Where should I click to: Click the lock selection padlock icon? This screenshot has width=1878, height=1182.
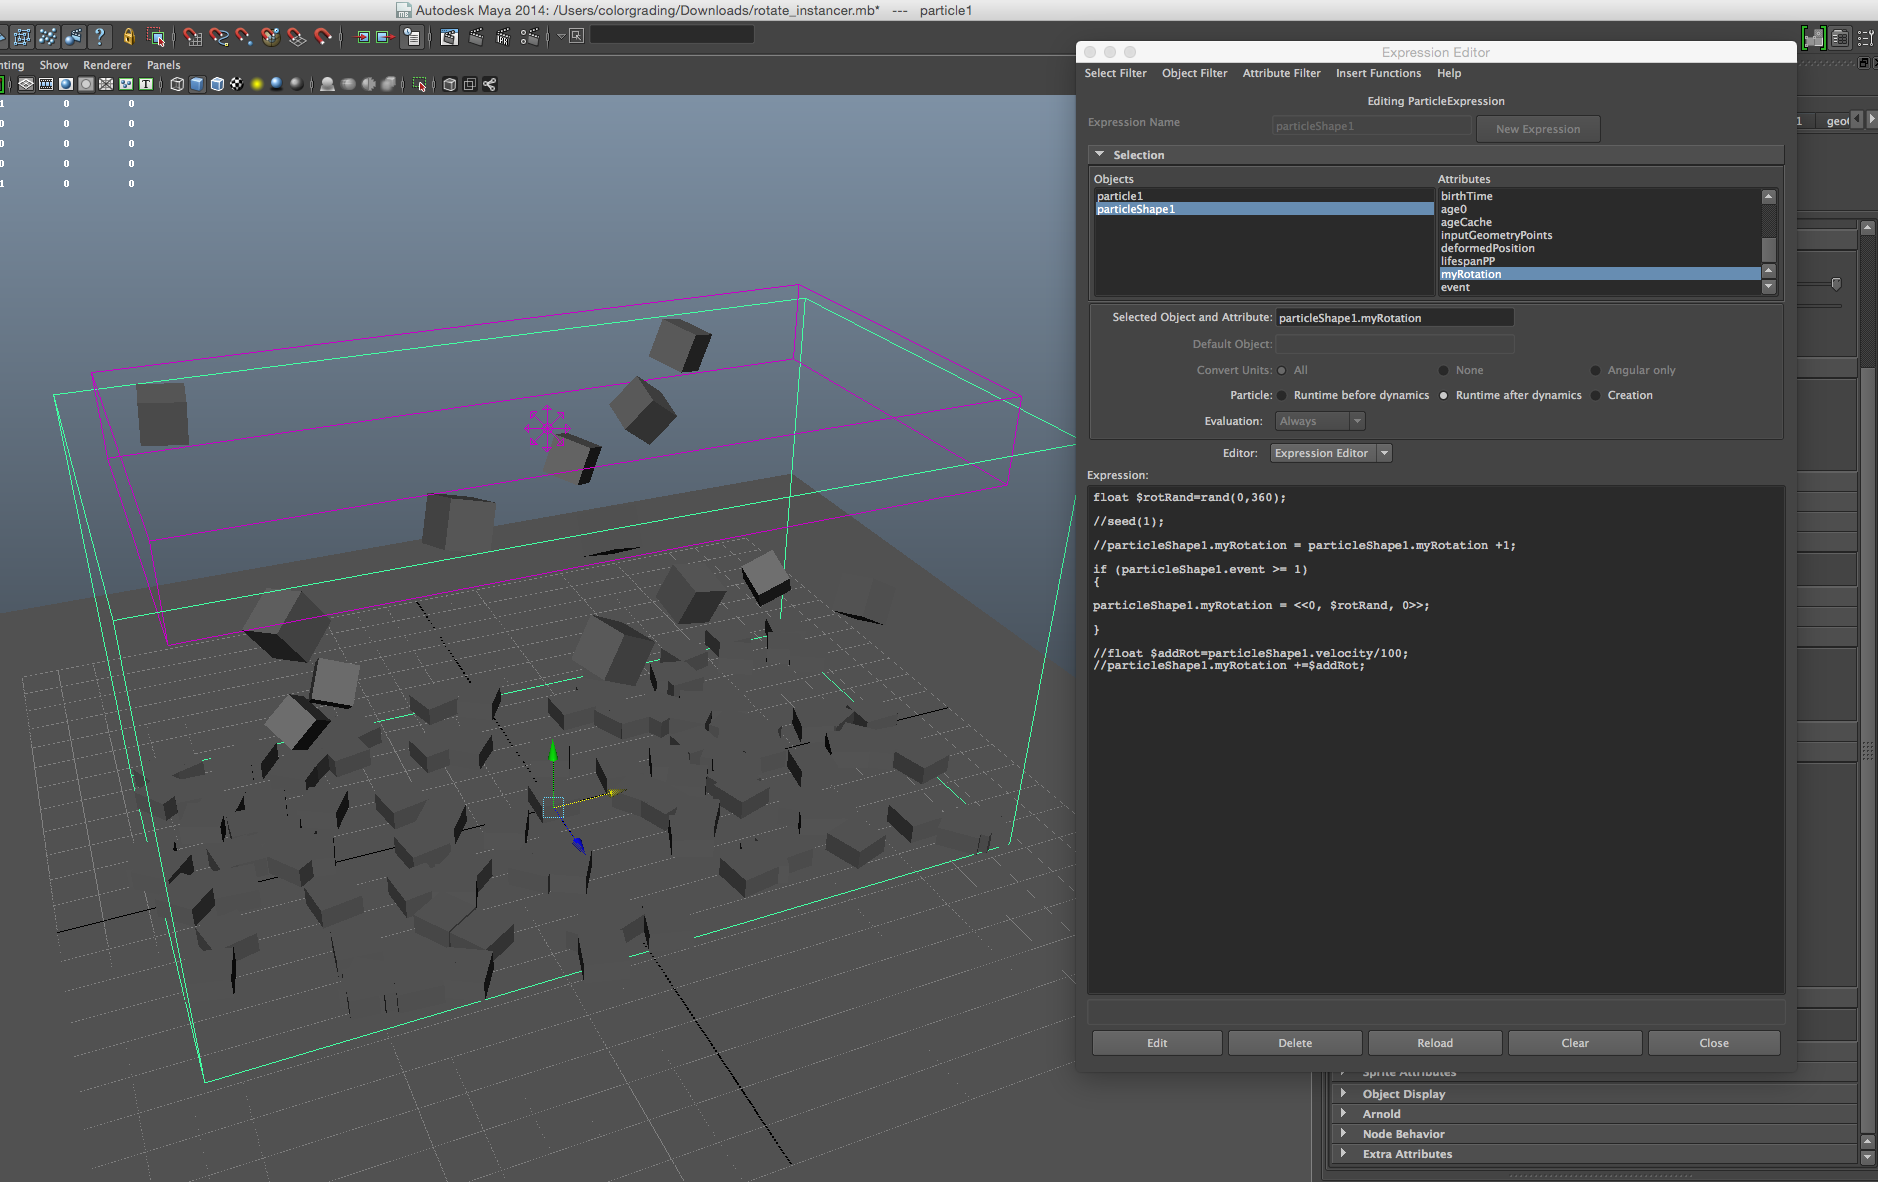(129, 37)
